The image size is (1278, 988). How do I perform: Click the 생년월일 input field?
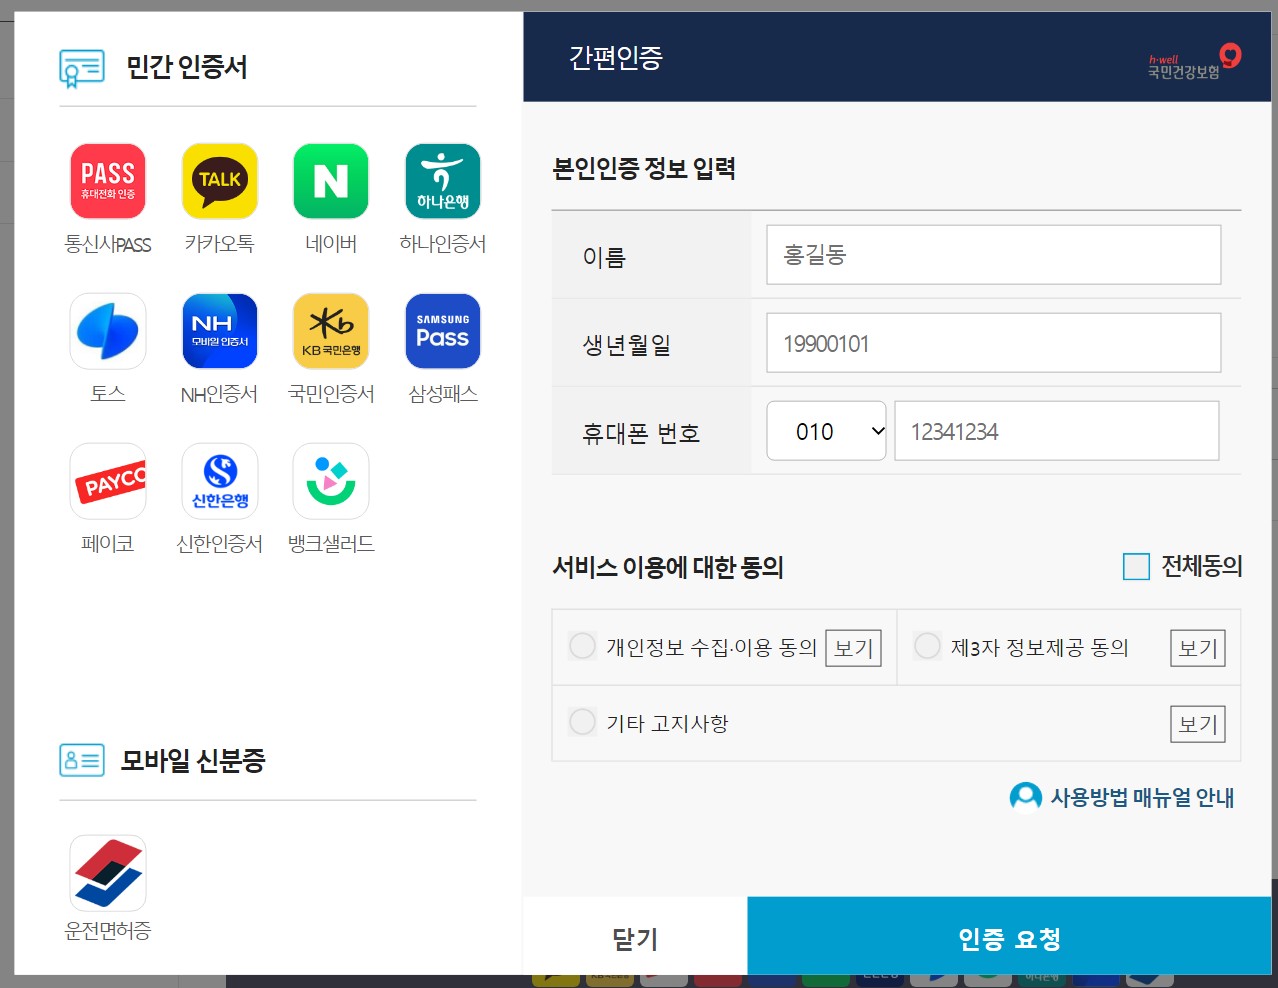993,343
